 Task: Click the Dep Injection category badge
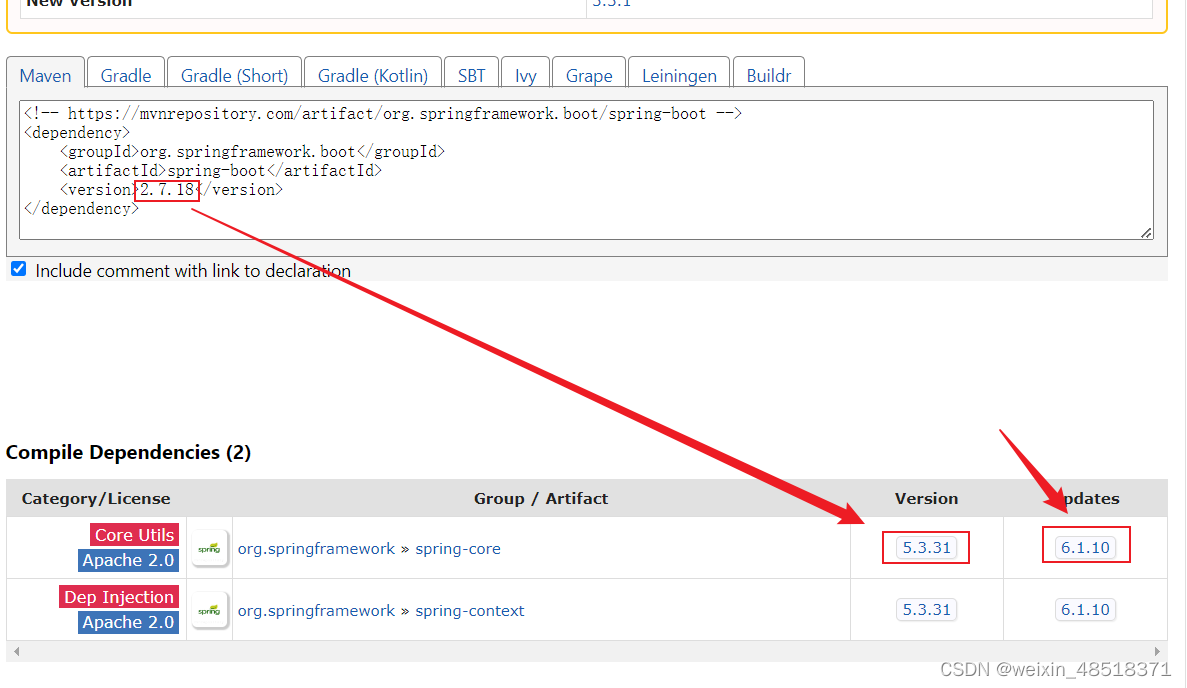pos(118,596)
